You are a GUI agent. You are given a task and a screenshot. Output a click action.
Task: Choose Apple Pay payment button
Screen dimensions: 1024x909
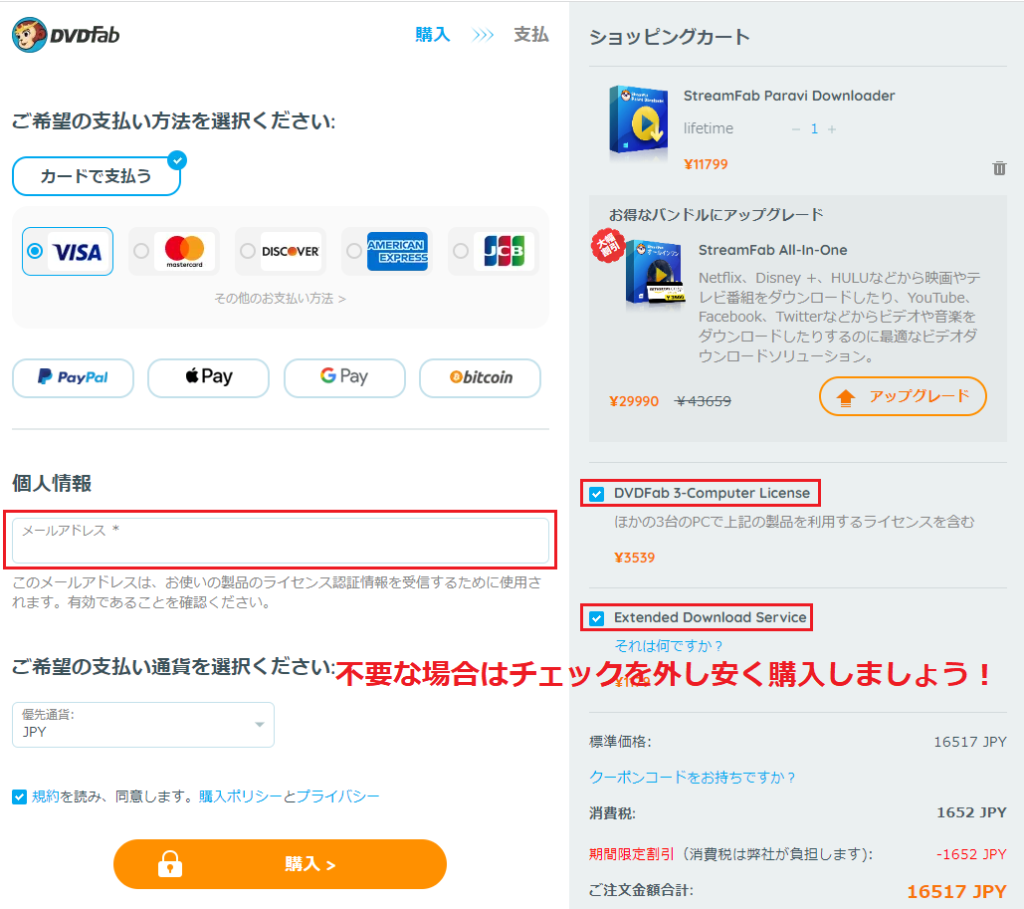pos(208,377)
